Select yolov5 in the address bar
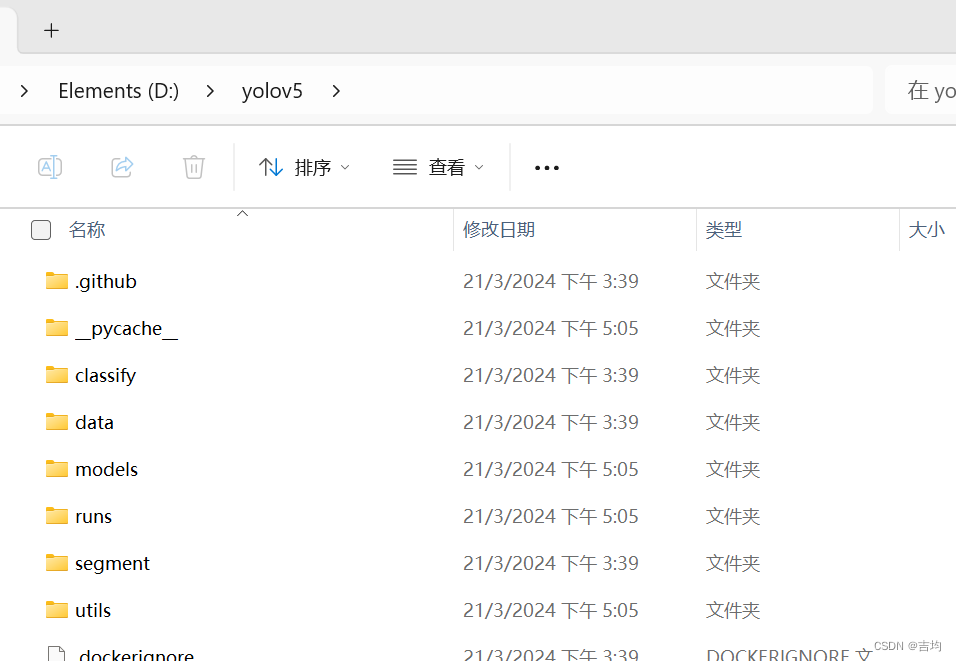Screen dimensions: 956x661 point(272,91)
